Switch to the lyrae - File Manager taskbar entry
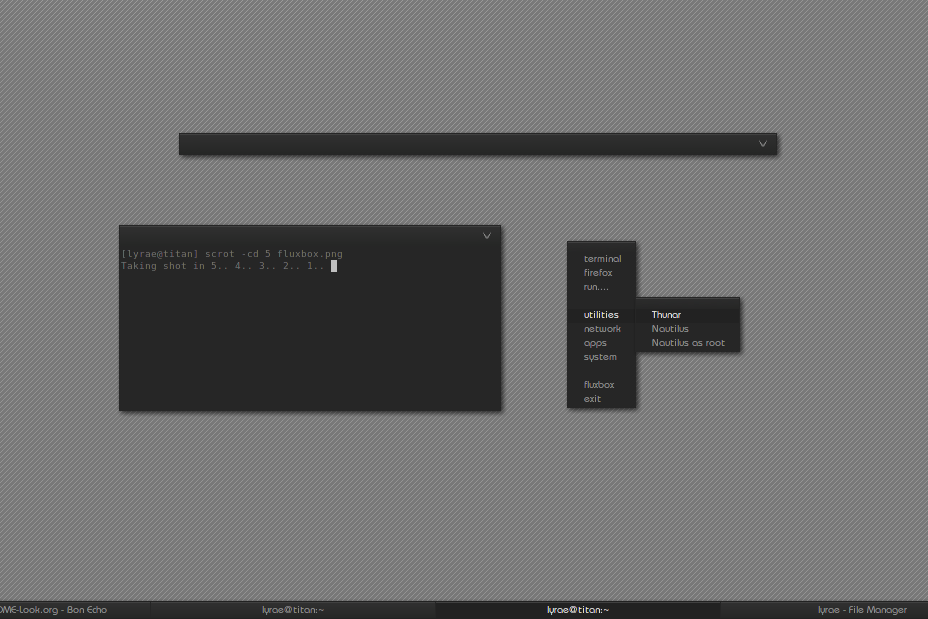 (x=824, y=610)
